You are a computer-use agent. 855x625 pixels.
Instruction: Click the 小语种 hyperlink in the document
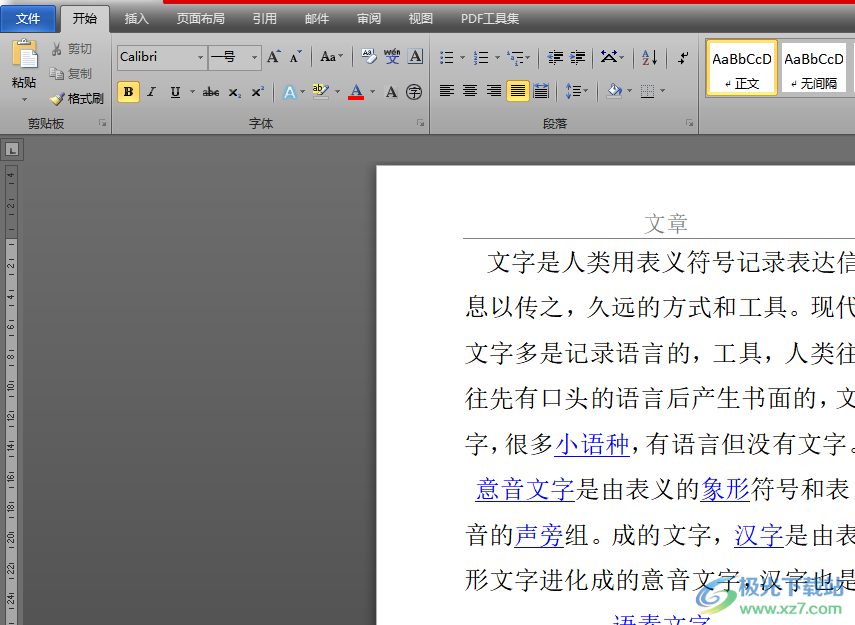[592, 444]
